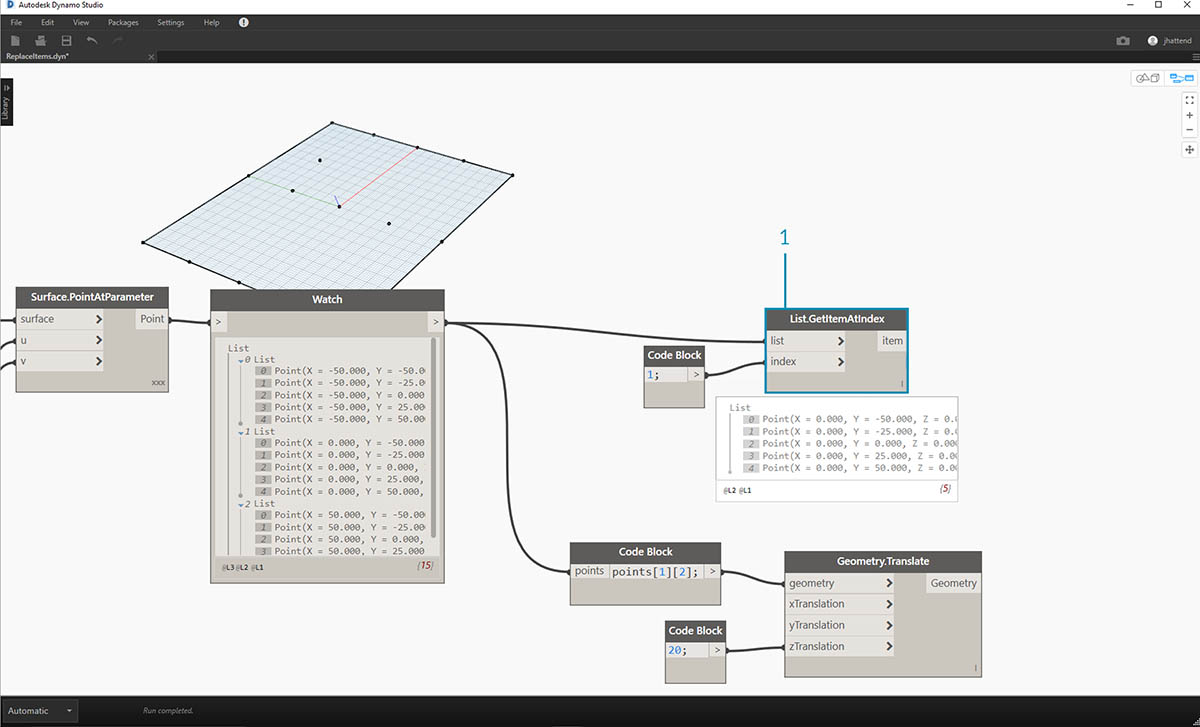Screen dimensions: 1200x727
Task: Click the New file toolbar icon
Action: [x=15, y=41]
